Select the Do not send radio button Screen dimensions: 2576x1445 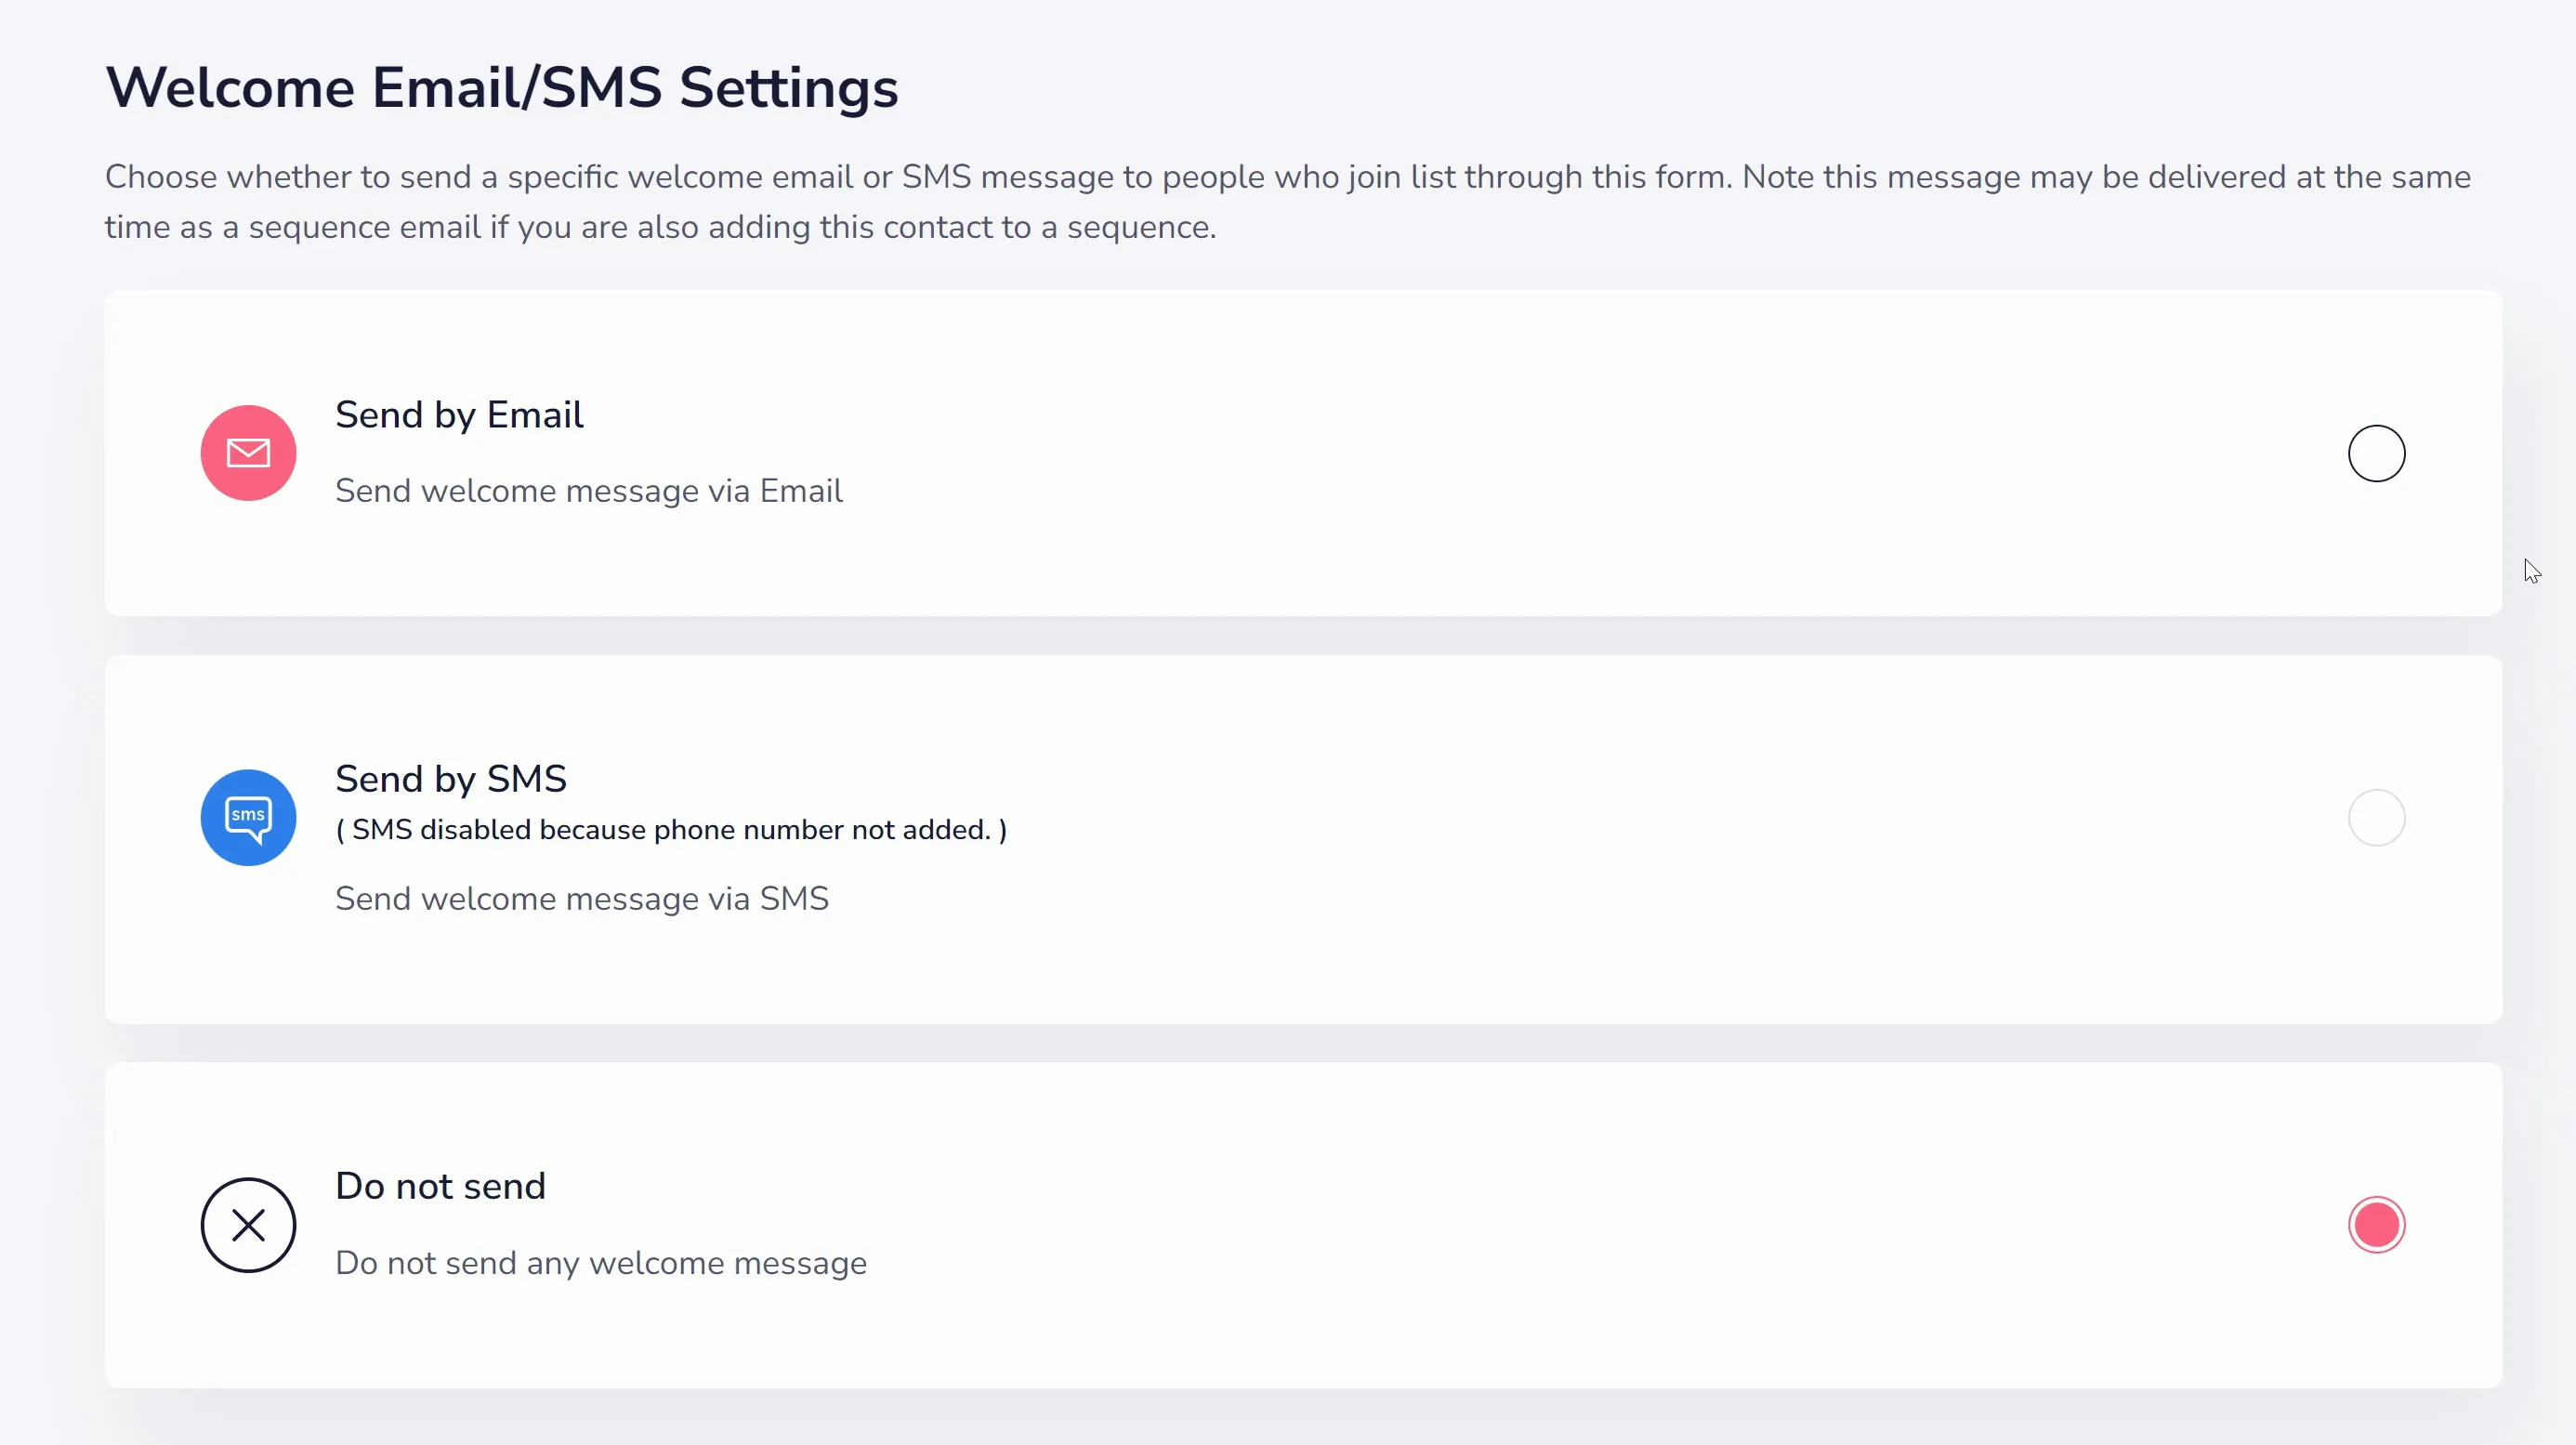point(2376,1225)
